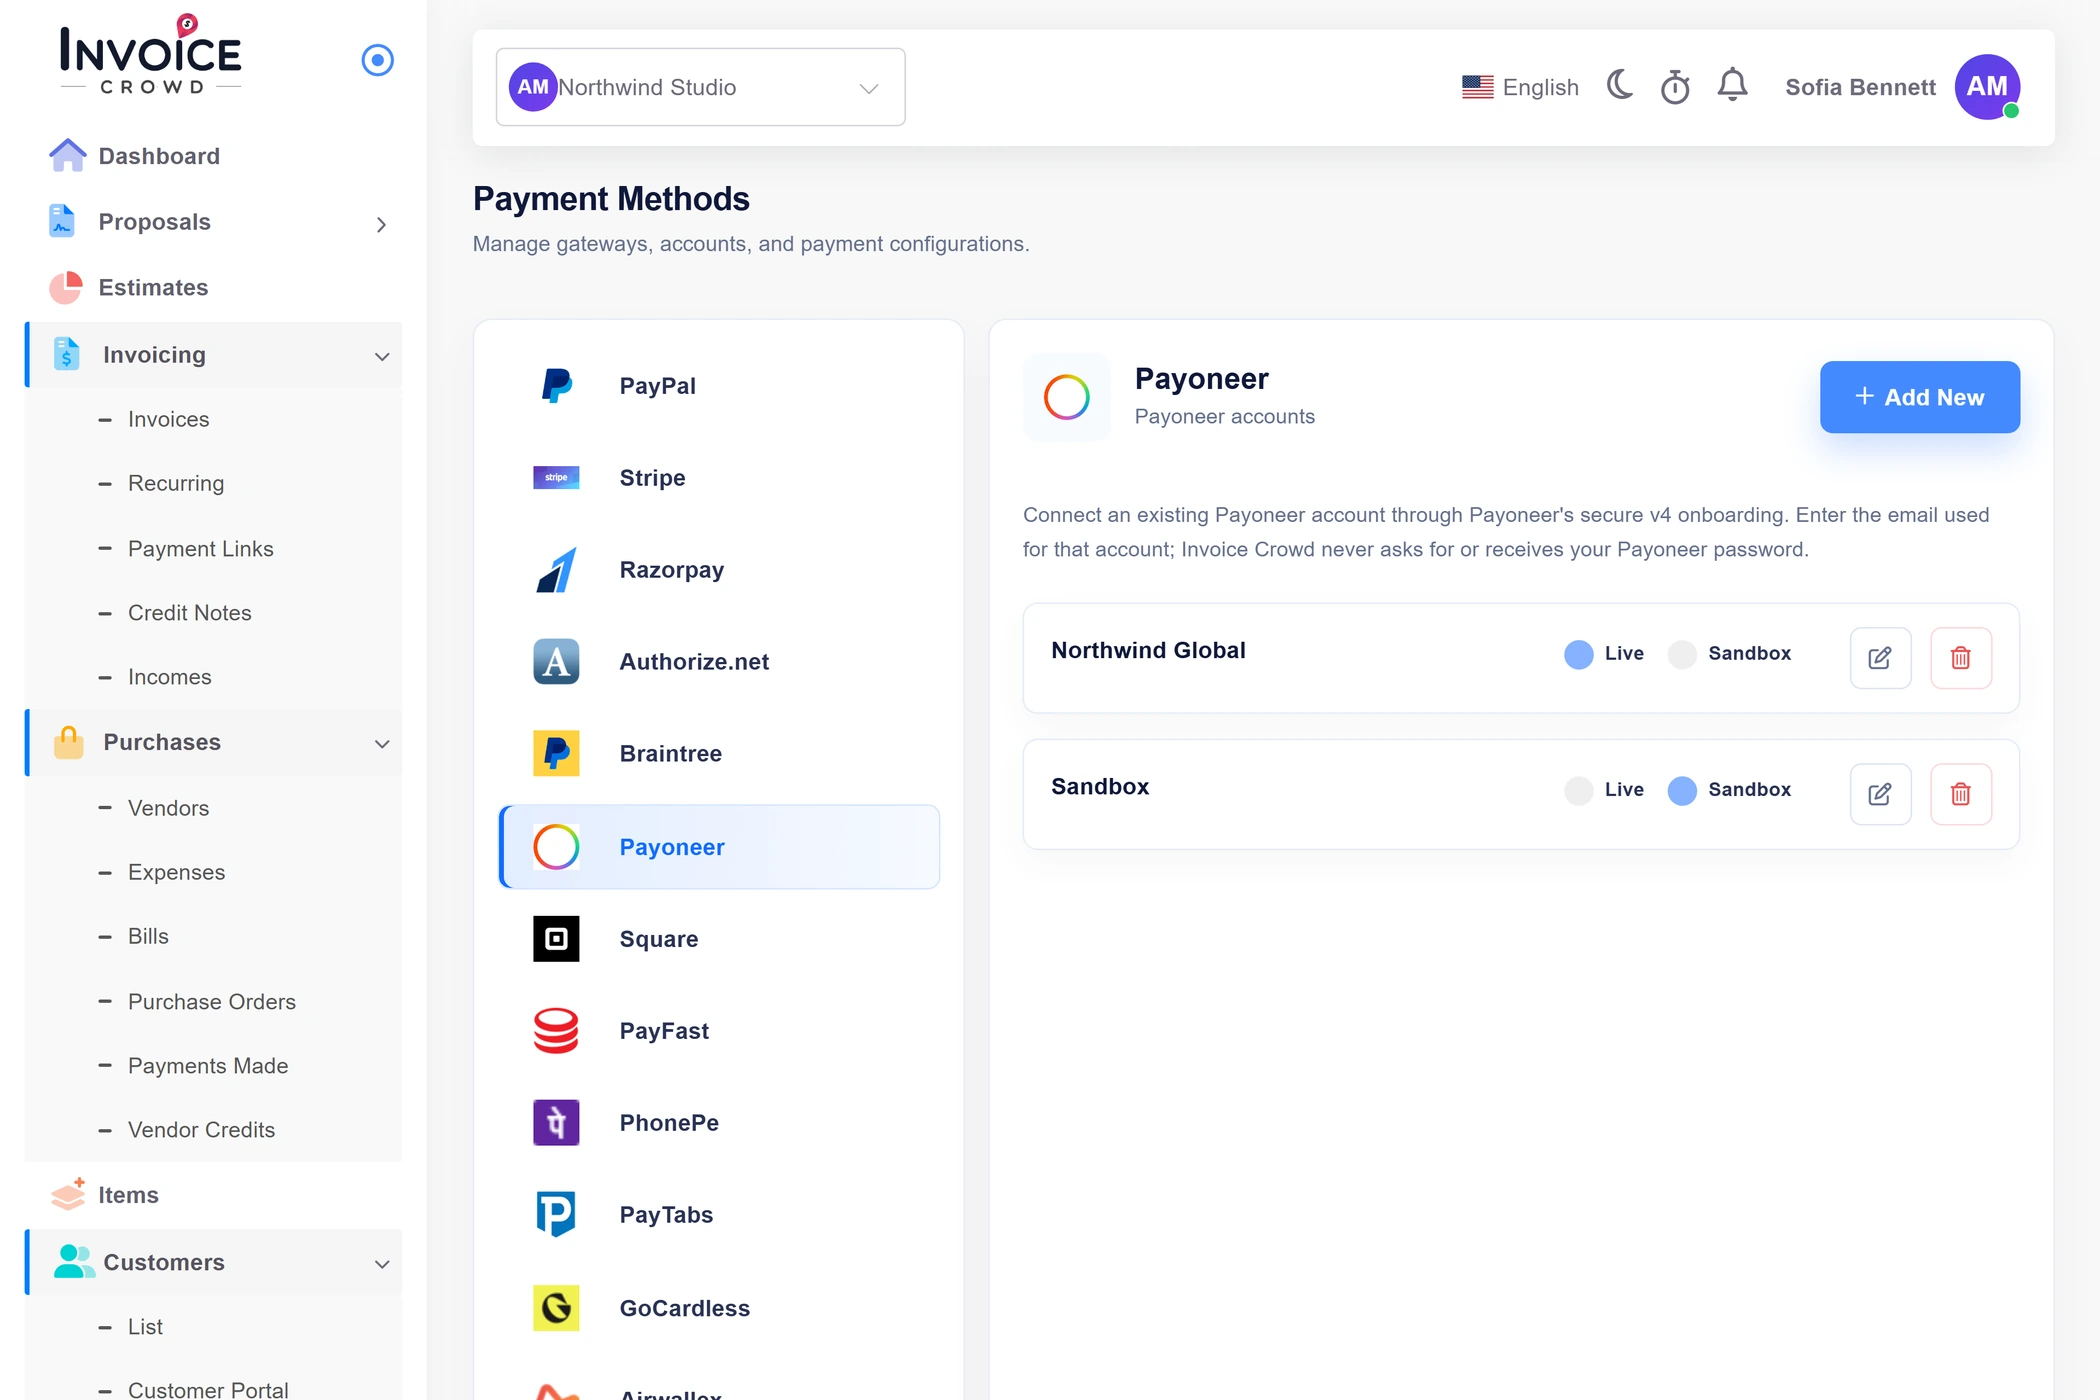Click the US flag language icon
Screen dimensions: 2100x1400
1477,87
